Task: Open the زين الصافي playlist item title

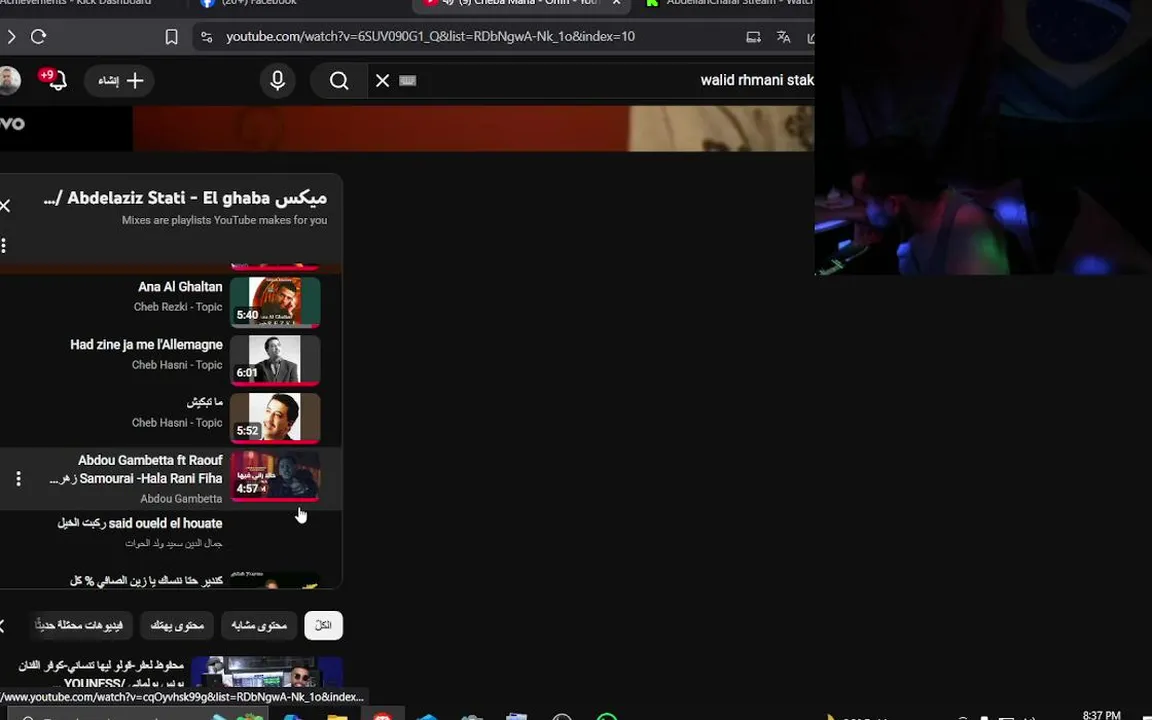Action: tap(146, 581)
